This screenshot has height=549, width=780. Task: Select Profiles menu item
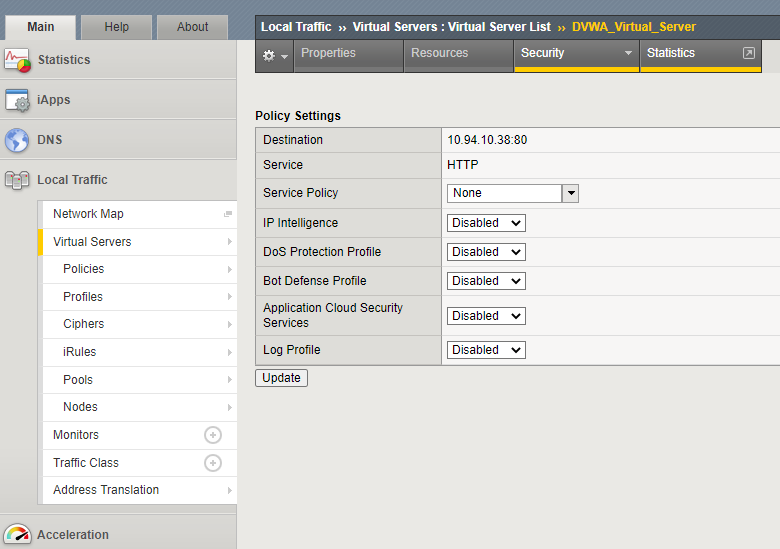point(140,297)
